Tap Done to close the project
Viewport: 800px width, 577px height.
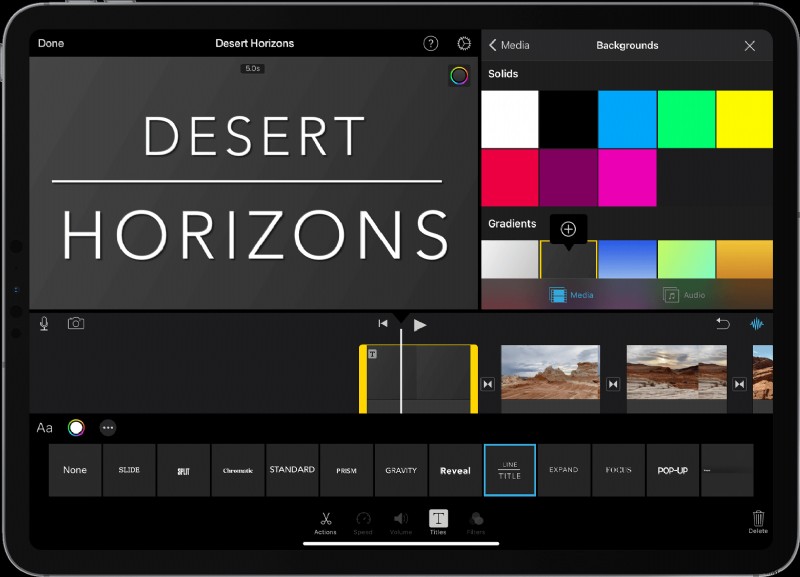(50, 43)
